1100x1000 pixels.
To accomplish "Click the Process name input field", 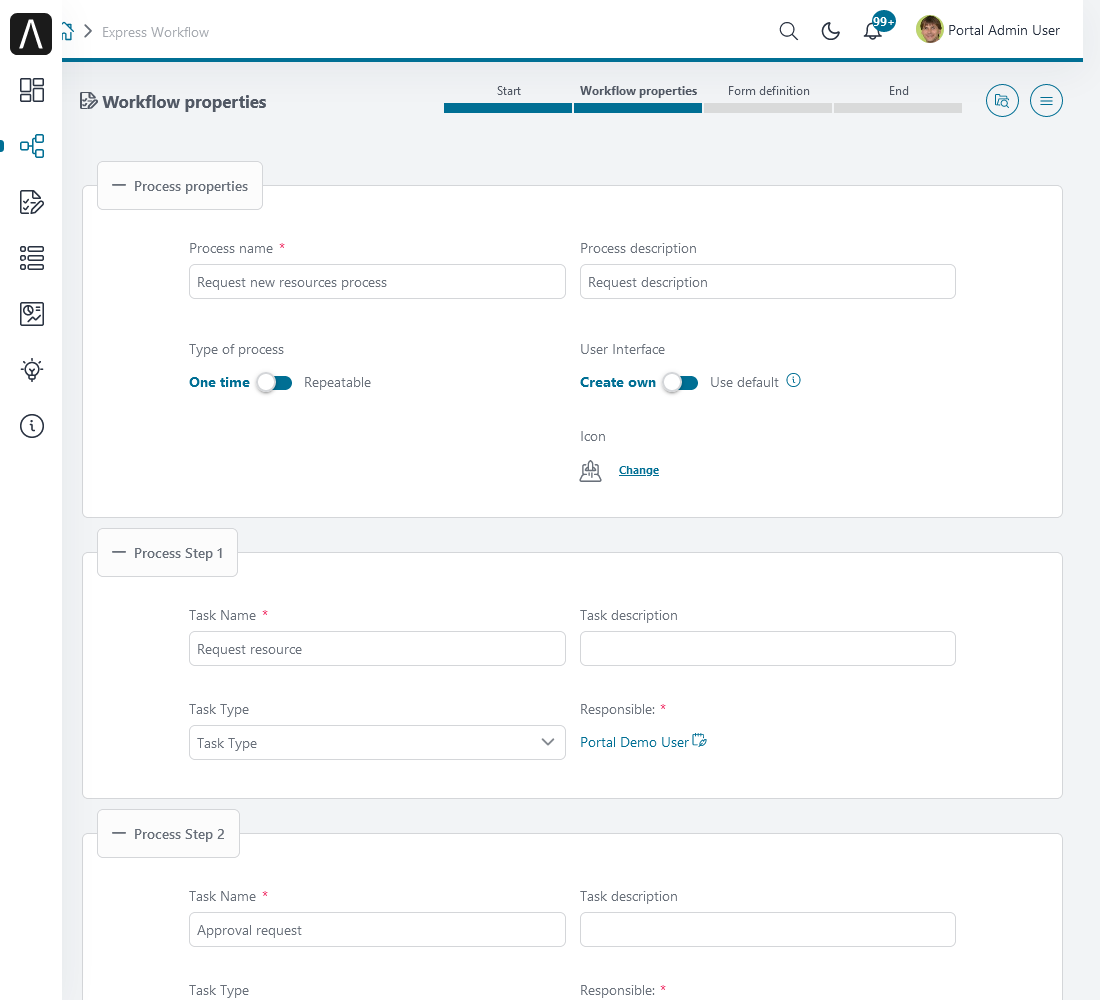I will tap(377, 281).
